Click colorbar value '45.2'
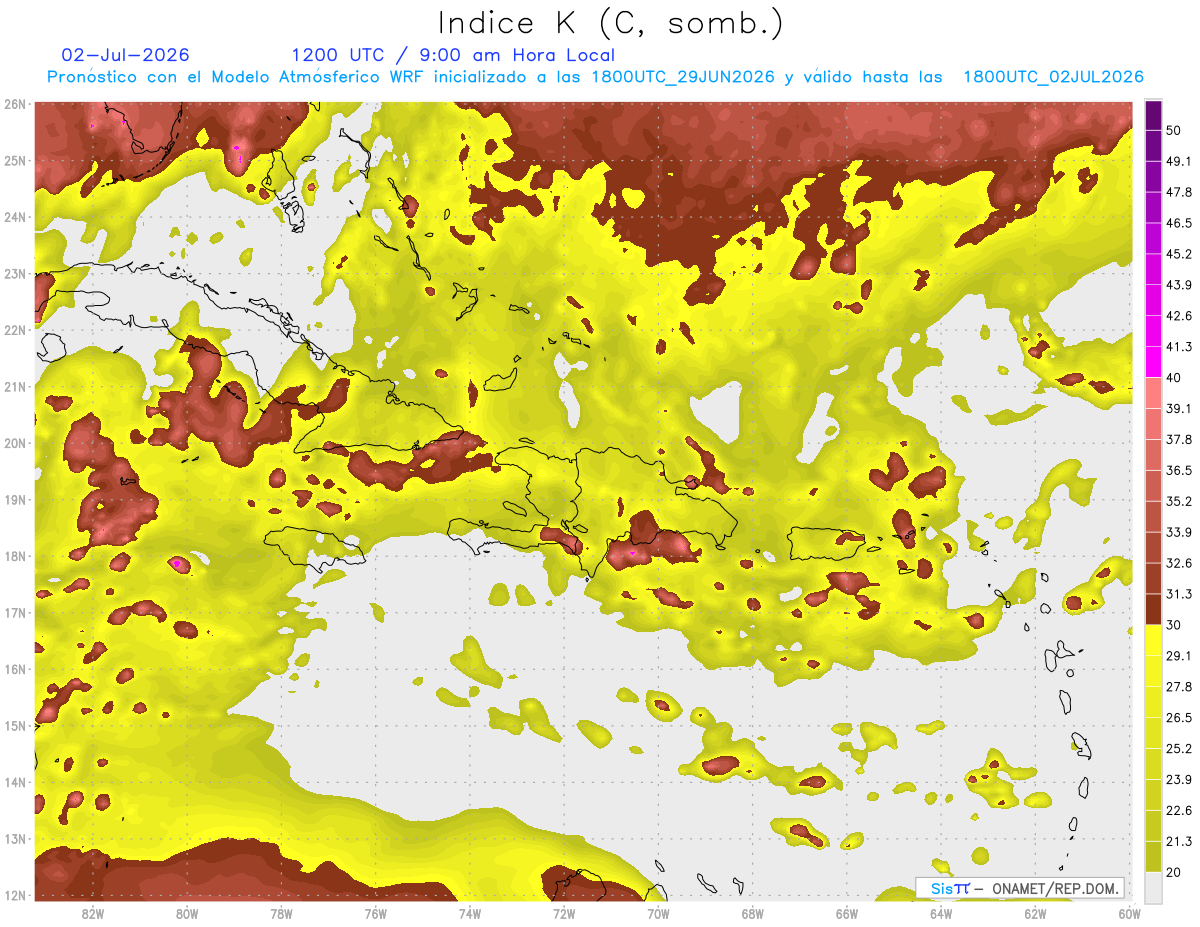 tap(1178, 253)
